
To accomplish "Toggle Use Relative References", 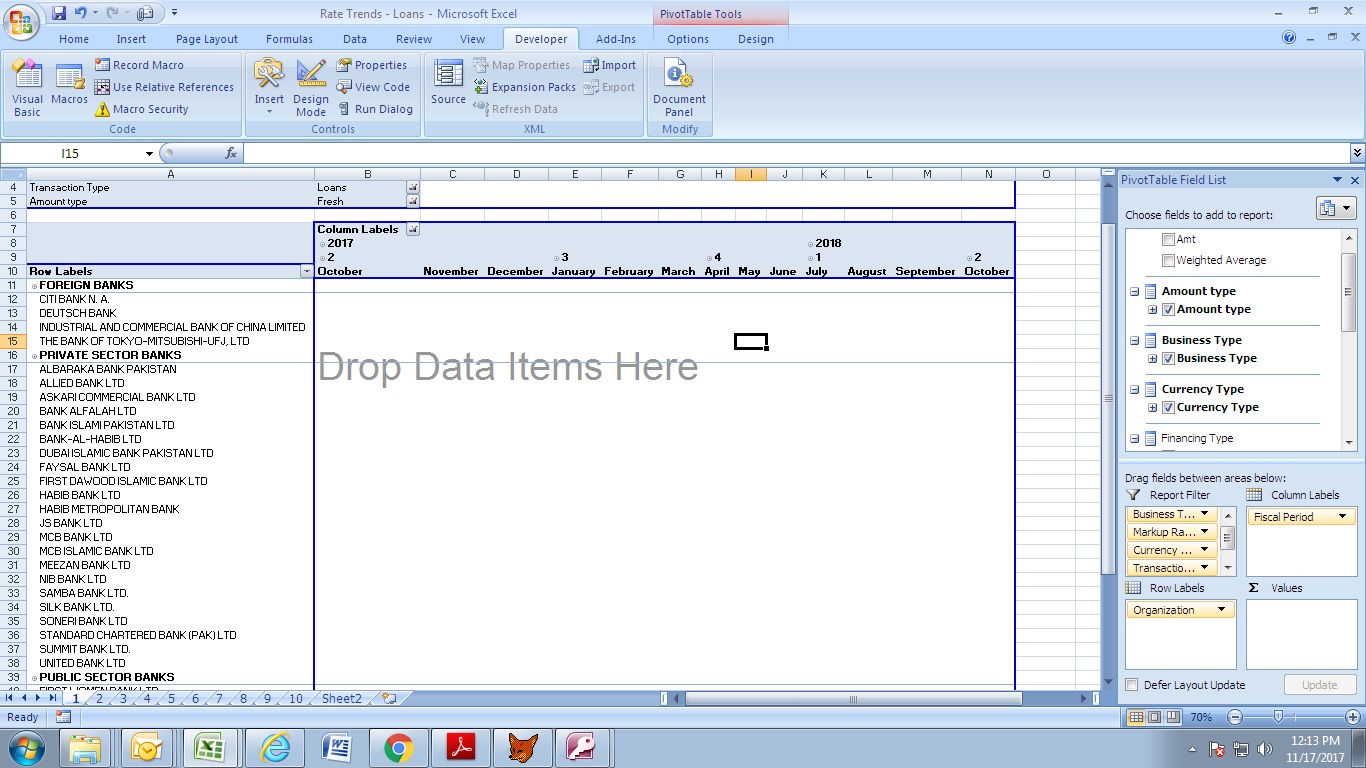I will pyautogui.click(x=164, y=87).
